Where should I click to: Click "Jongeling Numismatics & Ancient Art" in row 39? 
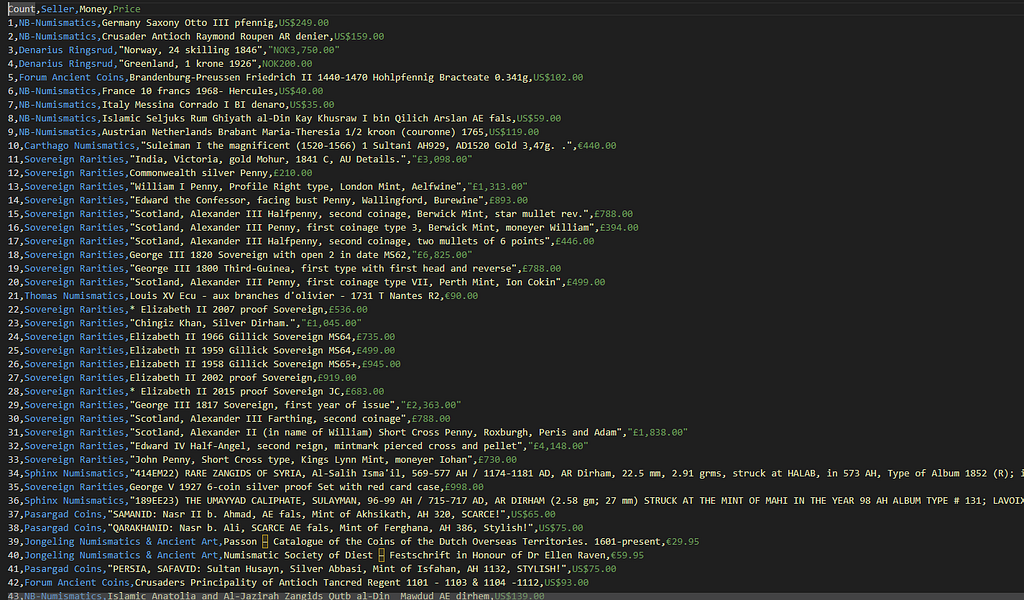(121, 544)
